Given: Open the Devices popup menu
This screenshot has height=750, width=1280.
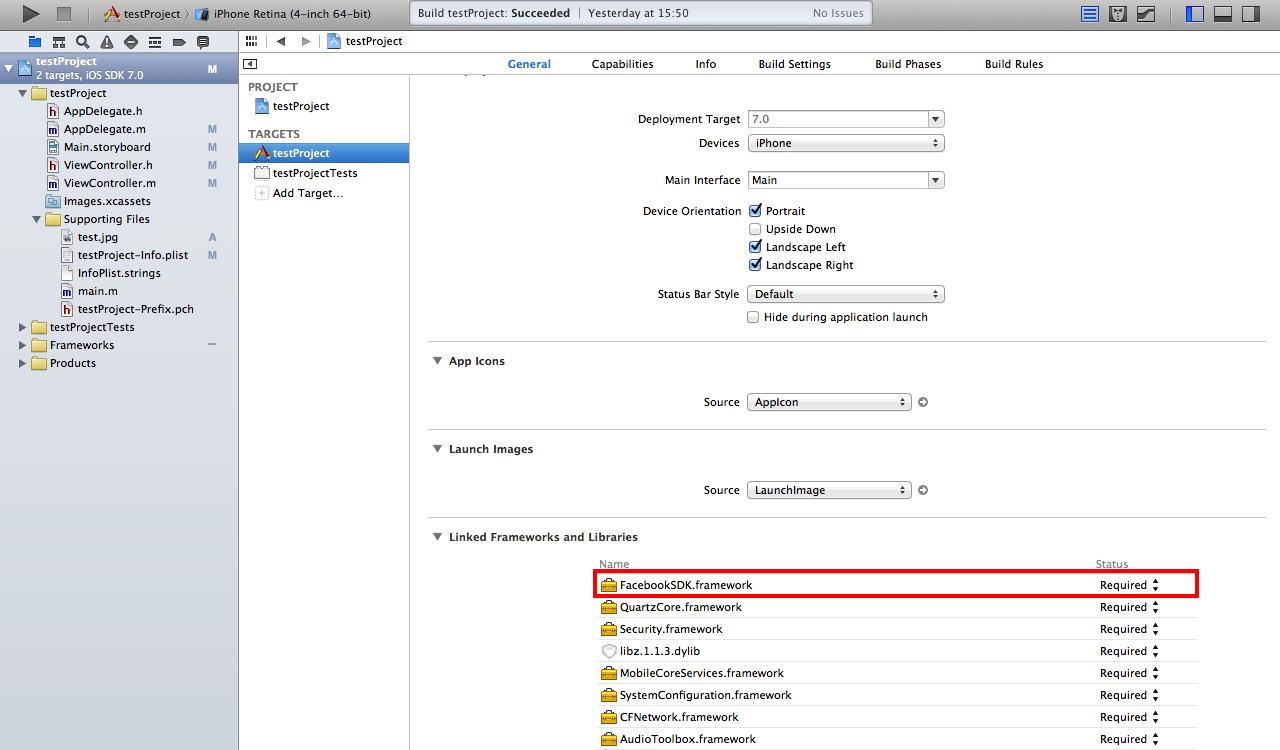Looking at the screenshot, I should click(846, 143).
